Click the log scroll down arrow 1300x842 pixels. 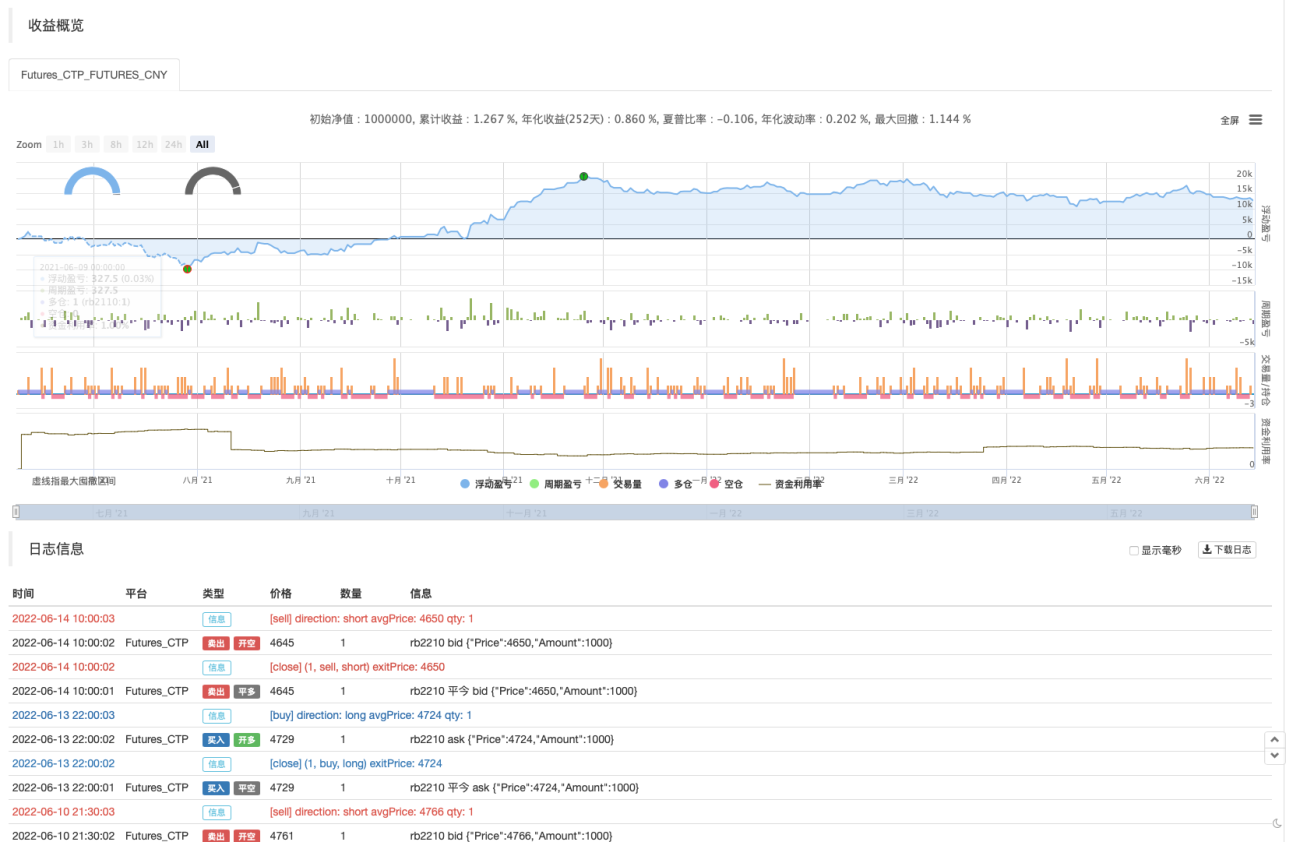pos(1274,756)
